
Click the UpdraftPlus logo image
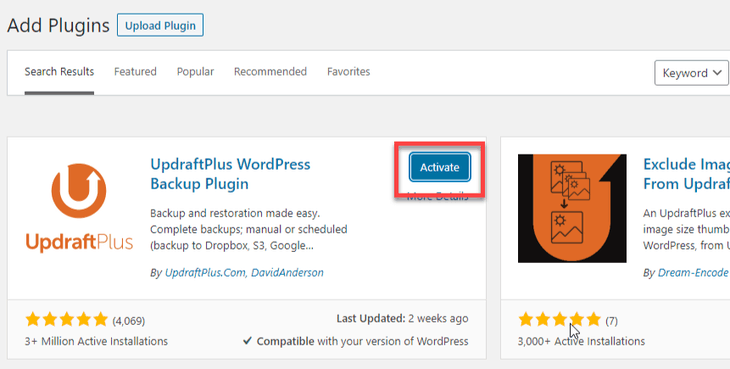pos(79,208)
